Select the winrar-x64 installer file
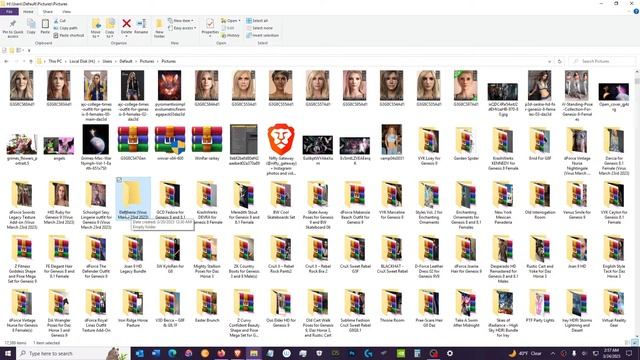 [170, 143]
